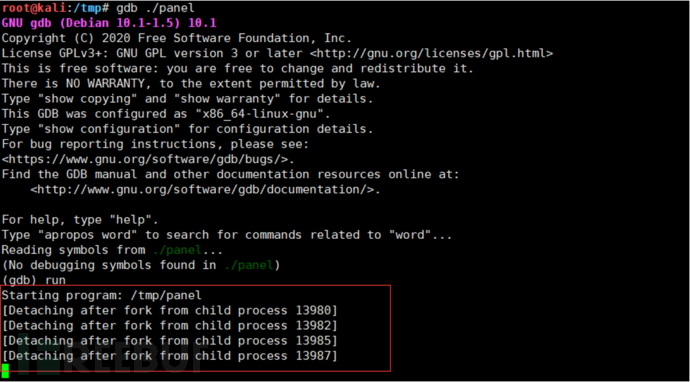Click the "(gdb) run" command line
Image resolution: width=690 pixels, height=382 pixels.
(33, 280)
